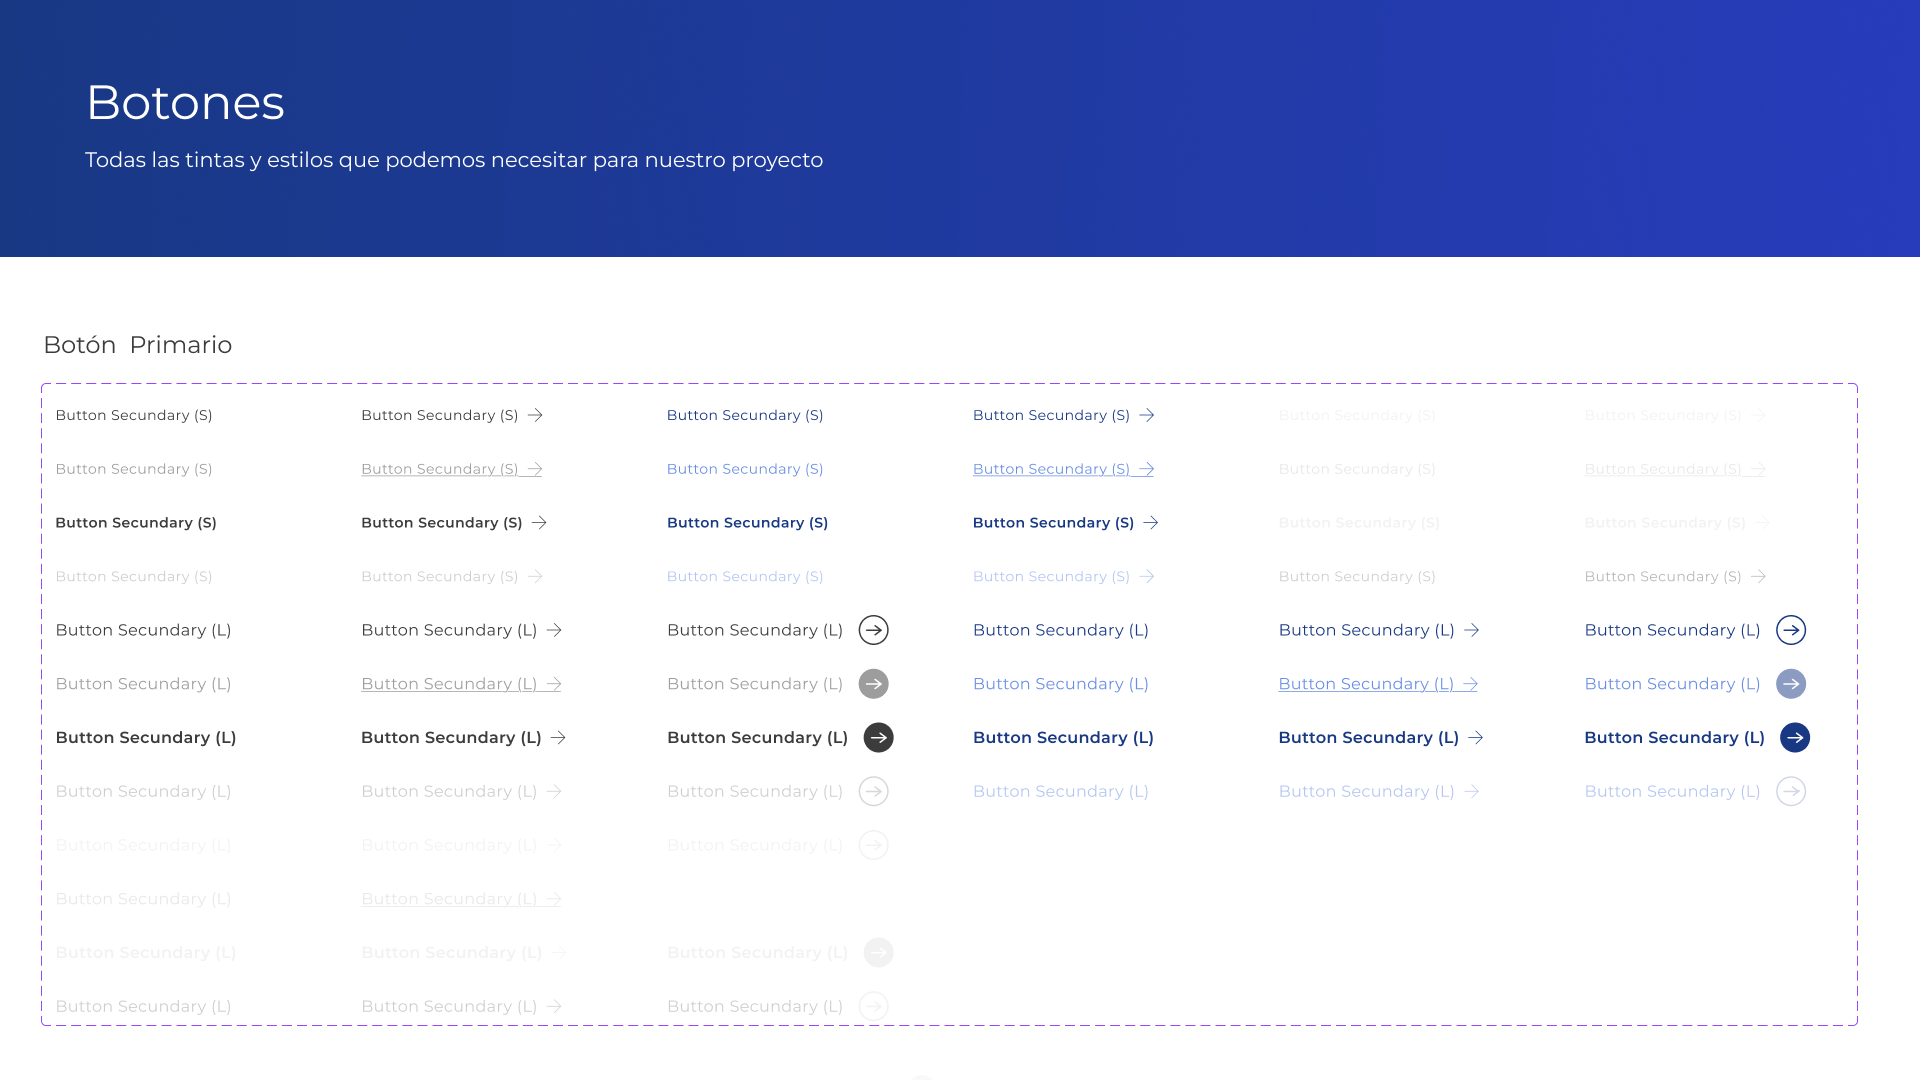Click arrow next to bold black Button Secundary (S)
The width and height of the screenshot is (1920, 1080).
pos(539,523)
